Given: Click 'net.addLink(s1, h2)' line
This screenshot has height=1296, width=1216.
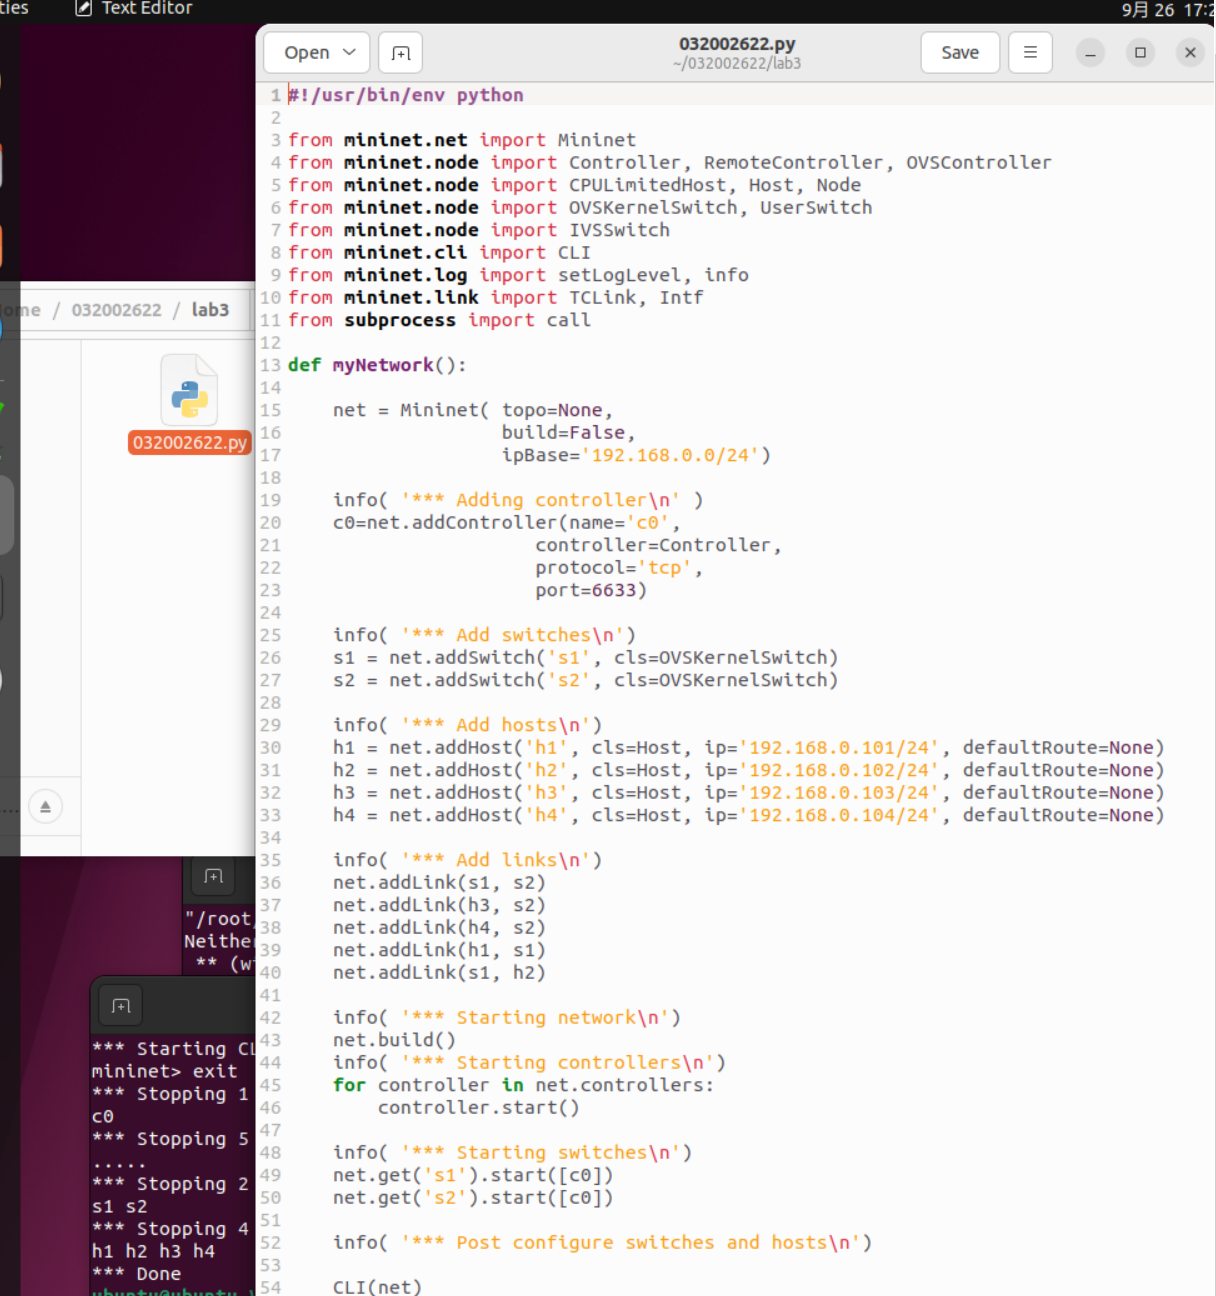Looking at the screenshot, I should (439, 973).
